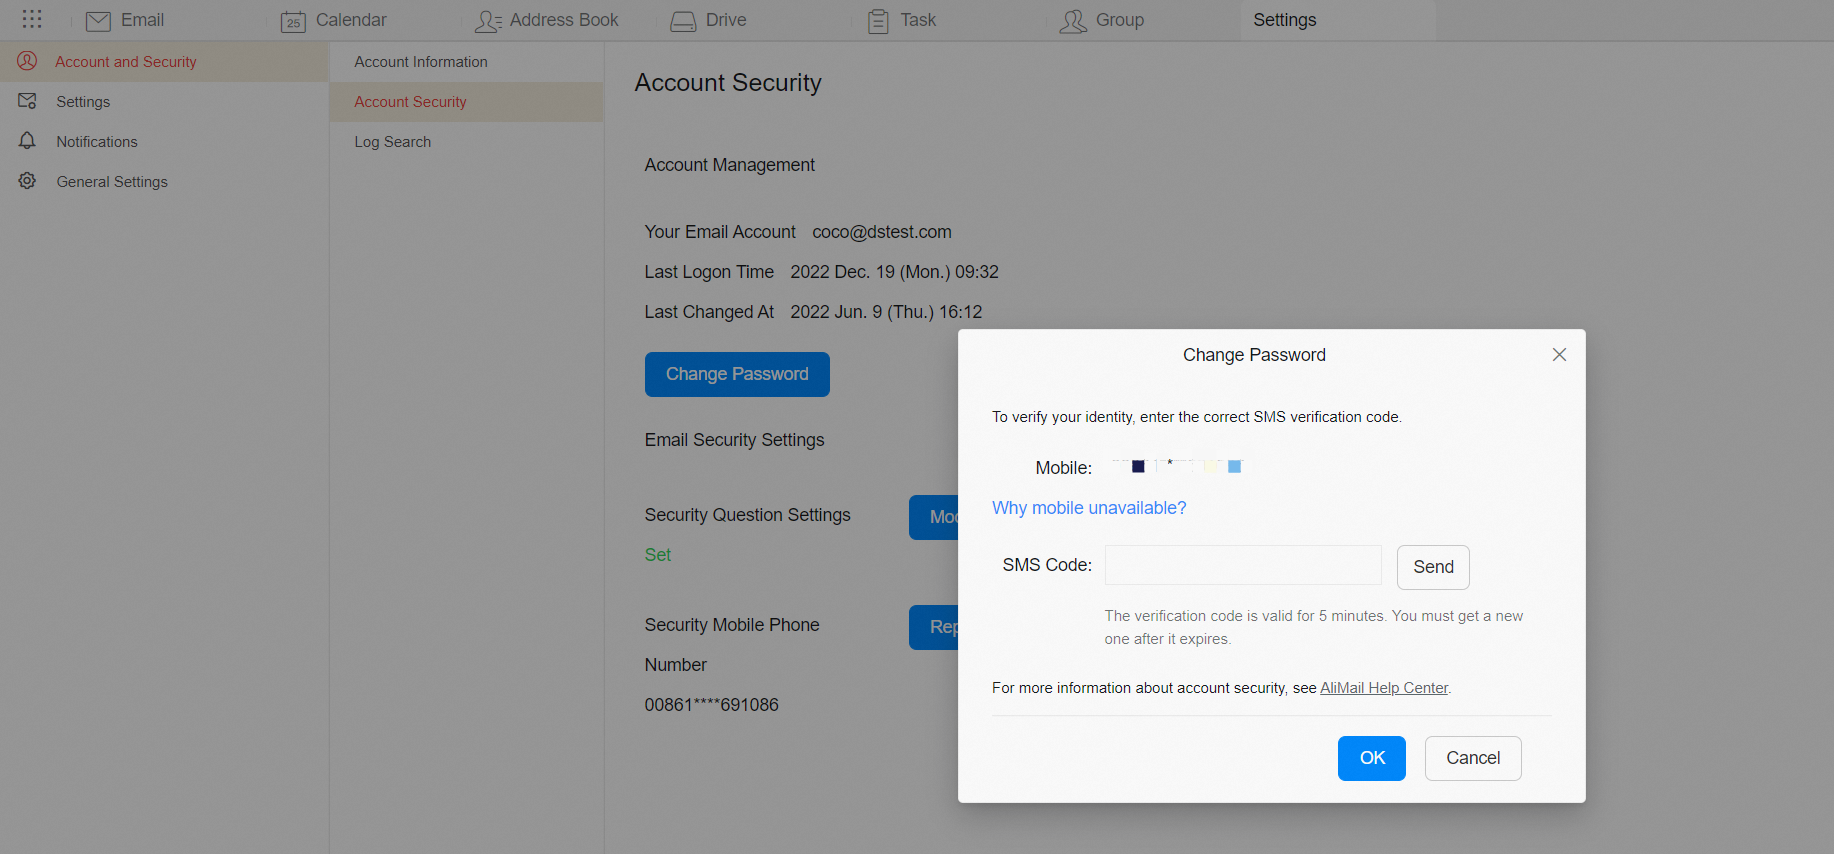The height and width of the screenshot is (854, 1834).
Task: Click the apps grid launcher icon
Action: [32, 20]
